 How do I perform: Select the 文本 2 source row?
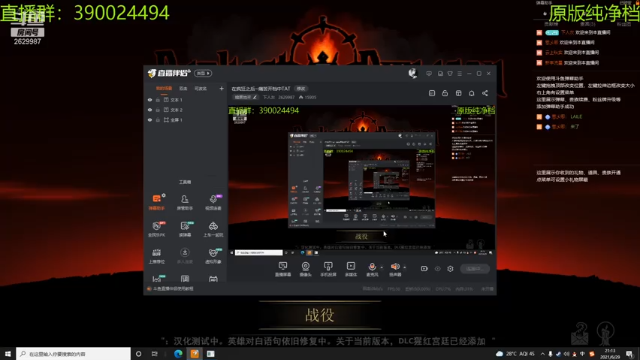coord(186,110)
